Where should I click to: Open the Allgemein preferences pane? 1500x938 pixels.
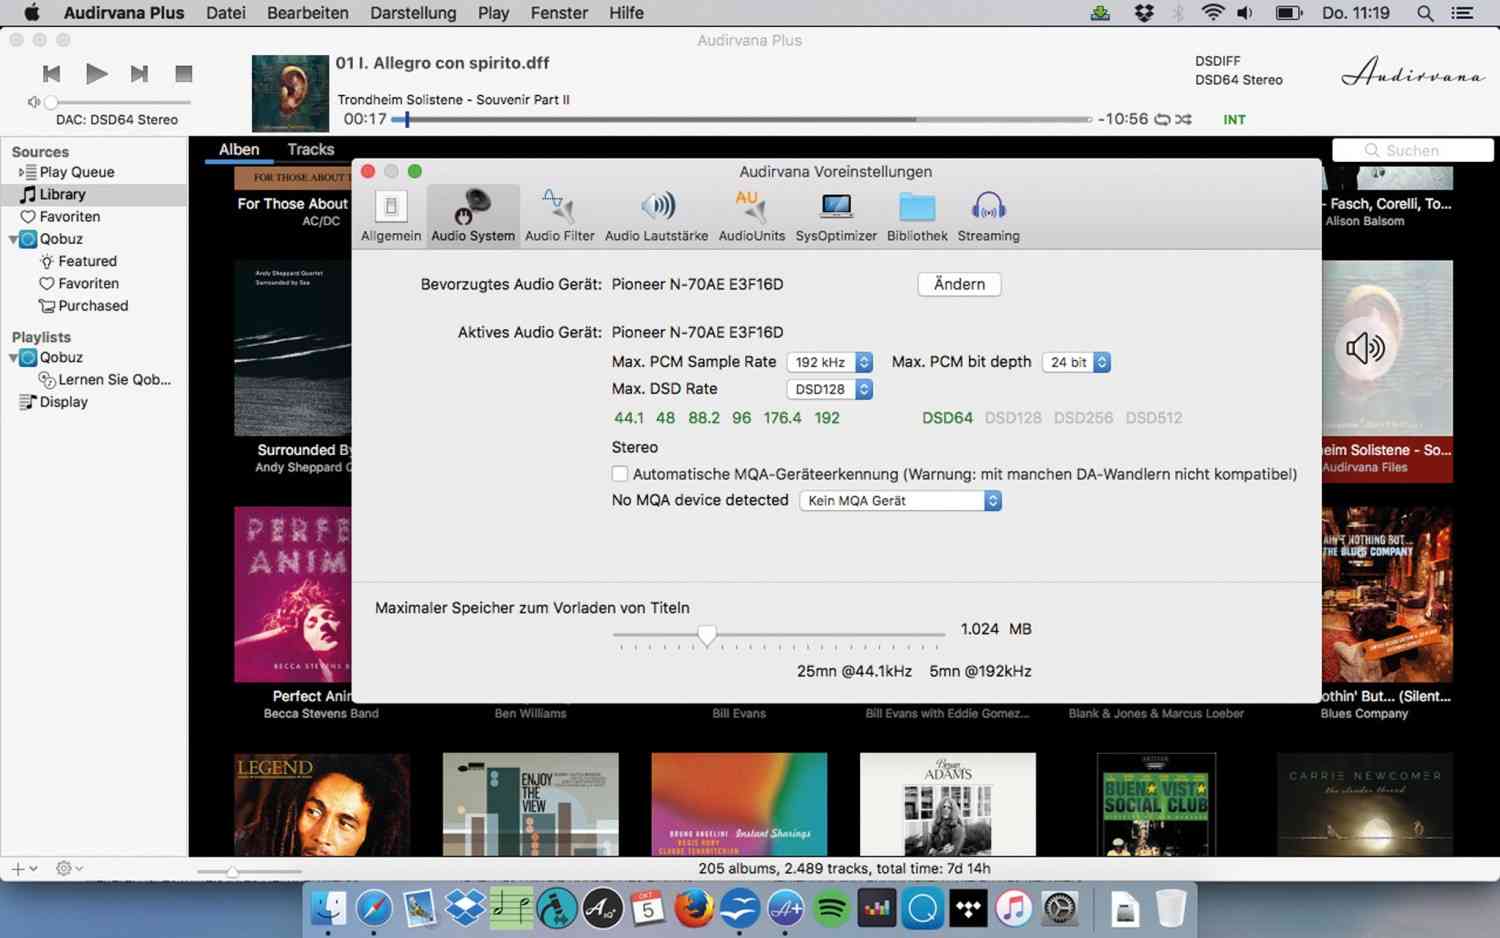coord(391,216)
